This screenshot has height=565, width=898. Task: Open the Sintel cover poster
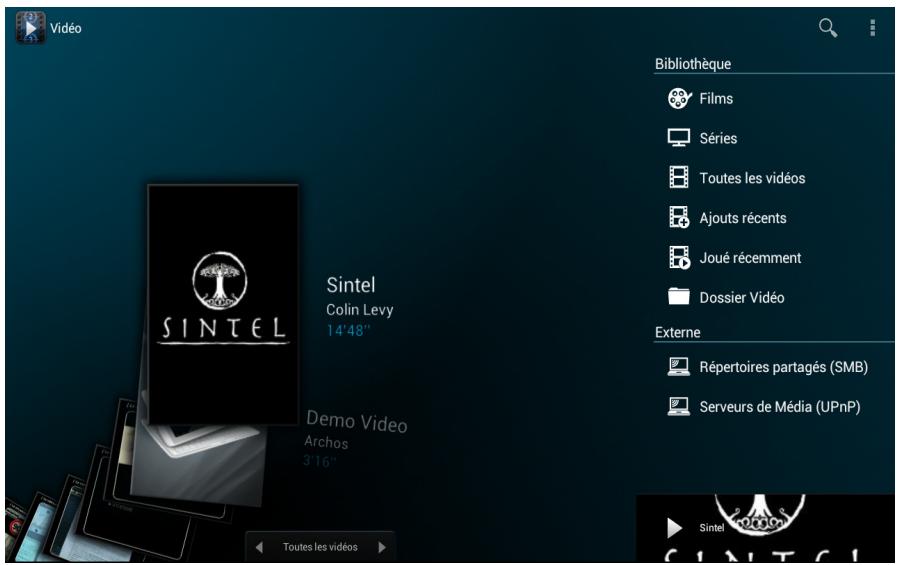point(223,304)
